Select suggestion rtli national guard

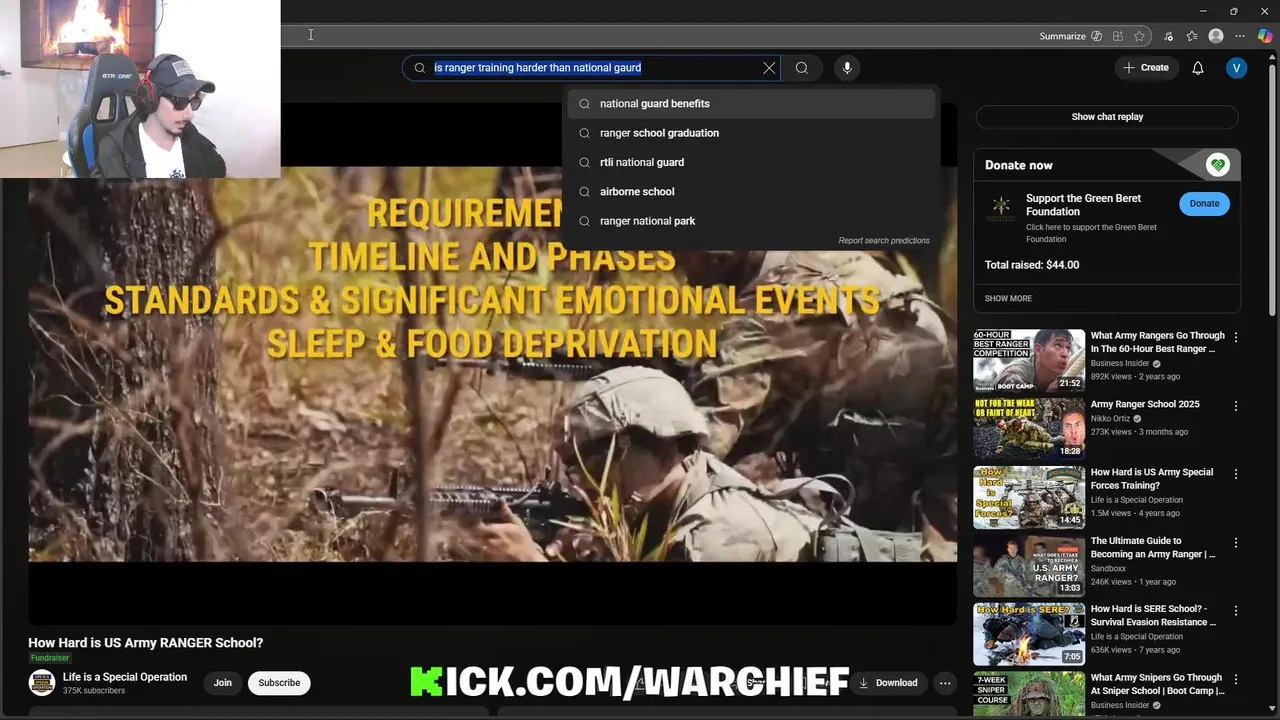click(751, 162)
